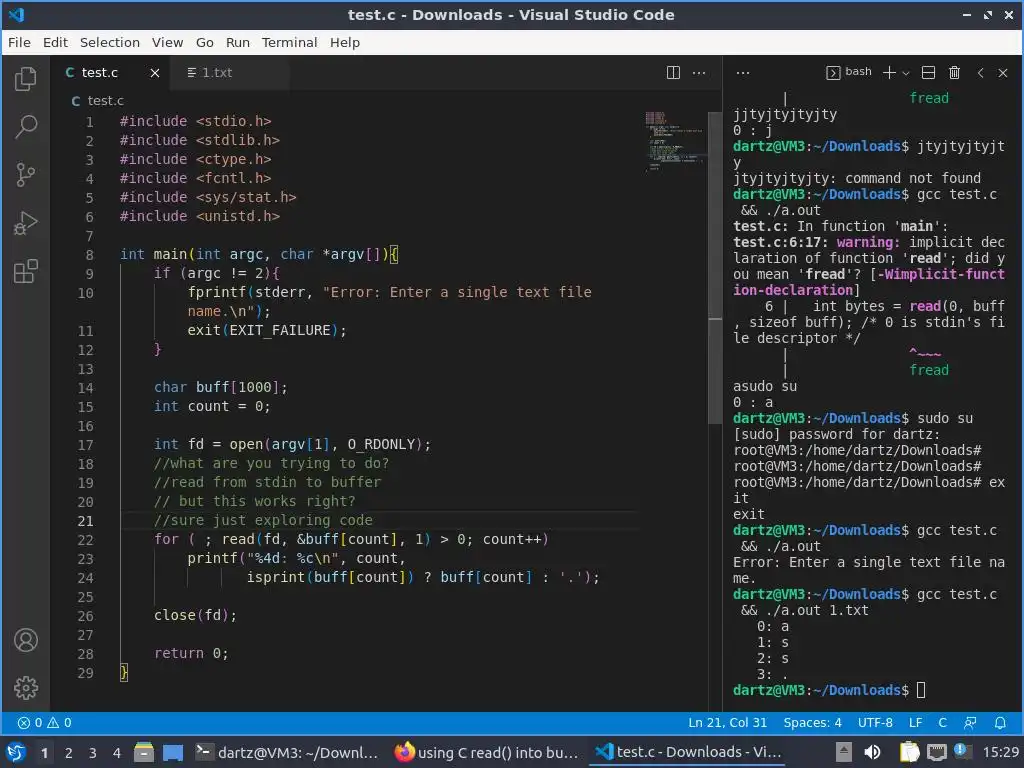
Task: Open the File menu
Action: (x=19, y=42)
